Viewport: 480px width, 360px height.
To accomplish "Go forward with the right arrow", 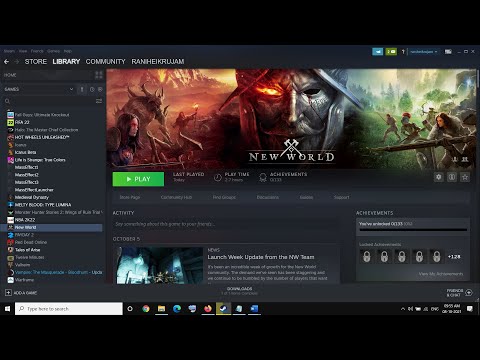I will [17, 62].
